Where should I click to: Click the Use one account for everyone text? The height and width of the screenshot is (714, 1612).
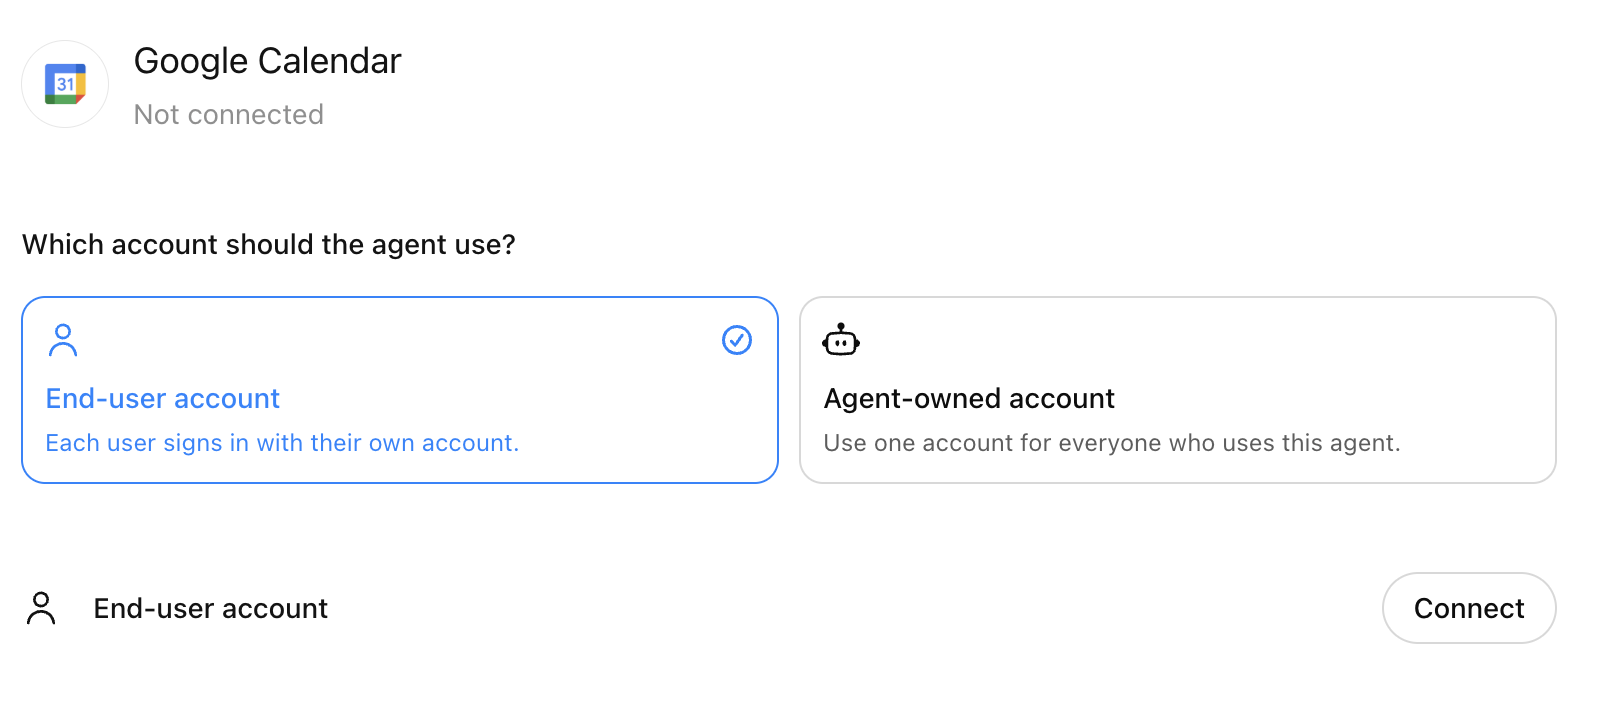click(x=1112, y=443)
